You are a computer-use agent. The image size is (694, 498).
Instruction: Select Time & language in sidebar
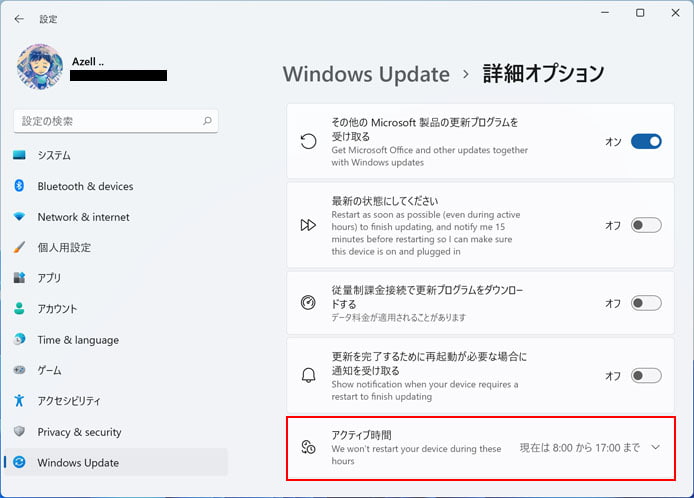(116, 340)
